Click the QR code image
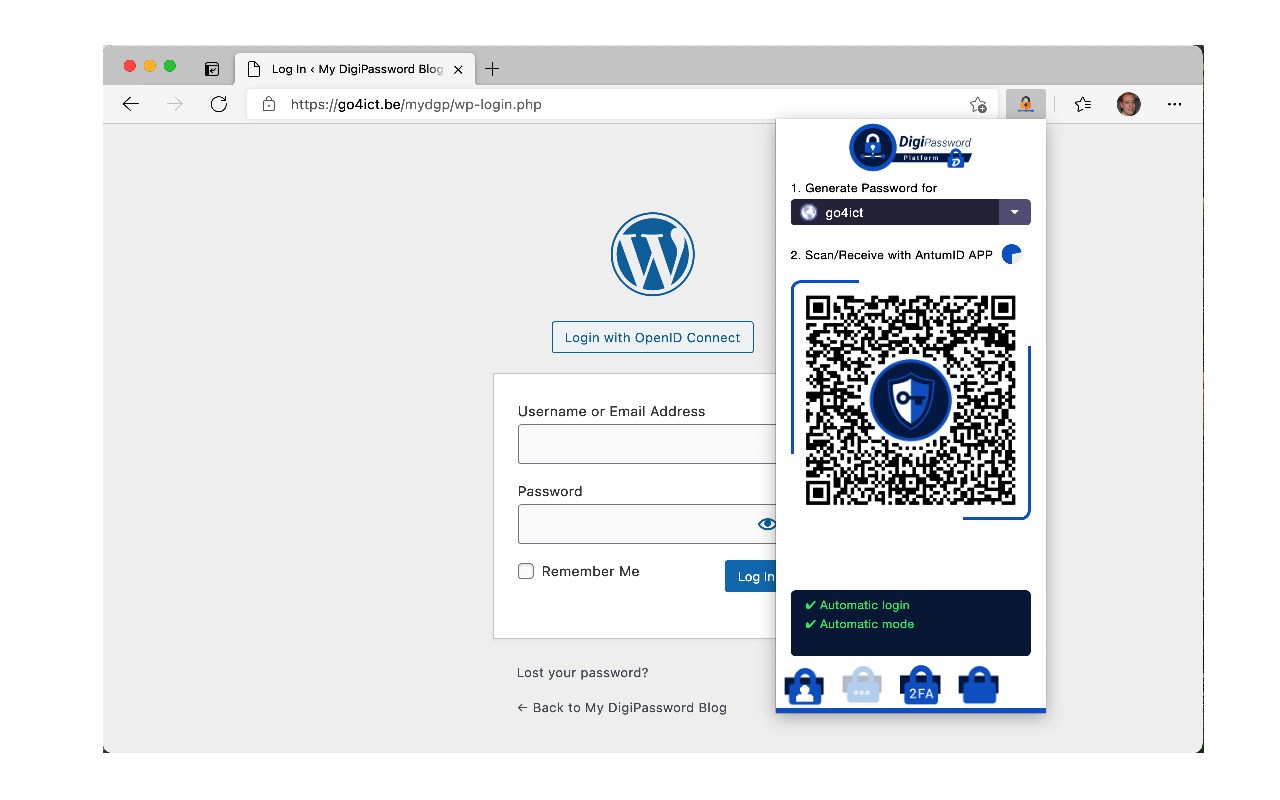This screenshot has height=800, width=1280. pos(910,400)
